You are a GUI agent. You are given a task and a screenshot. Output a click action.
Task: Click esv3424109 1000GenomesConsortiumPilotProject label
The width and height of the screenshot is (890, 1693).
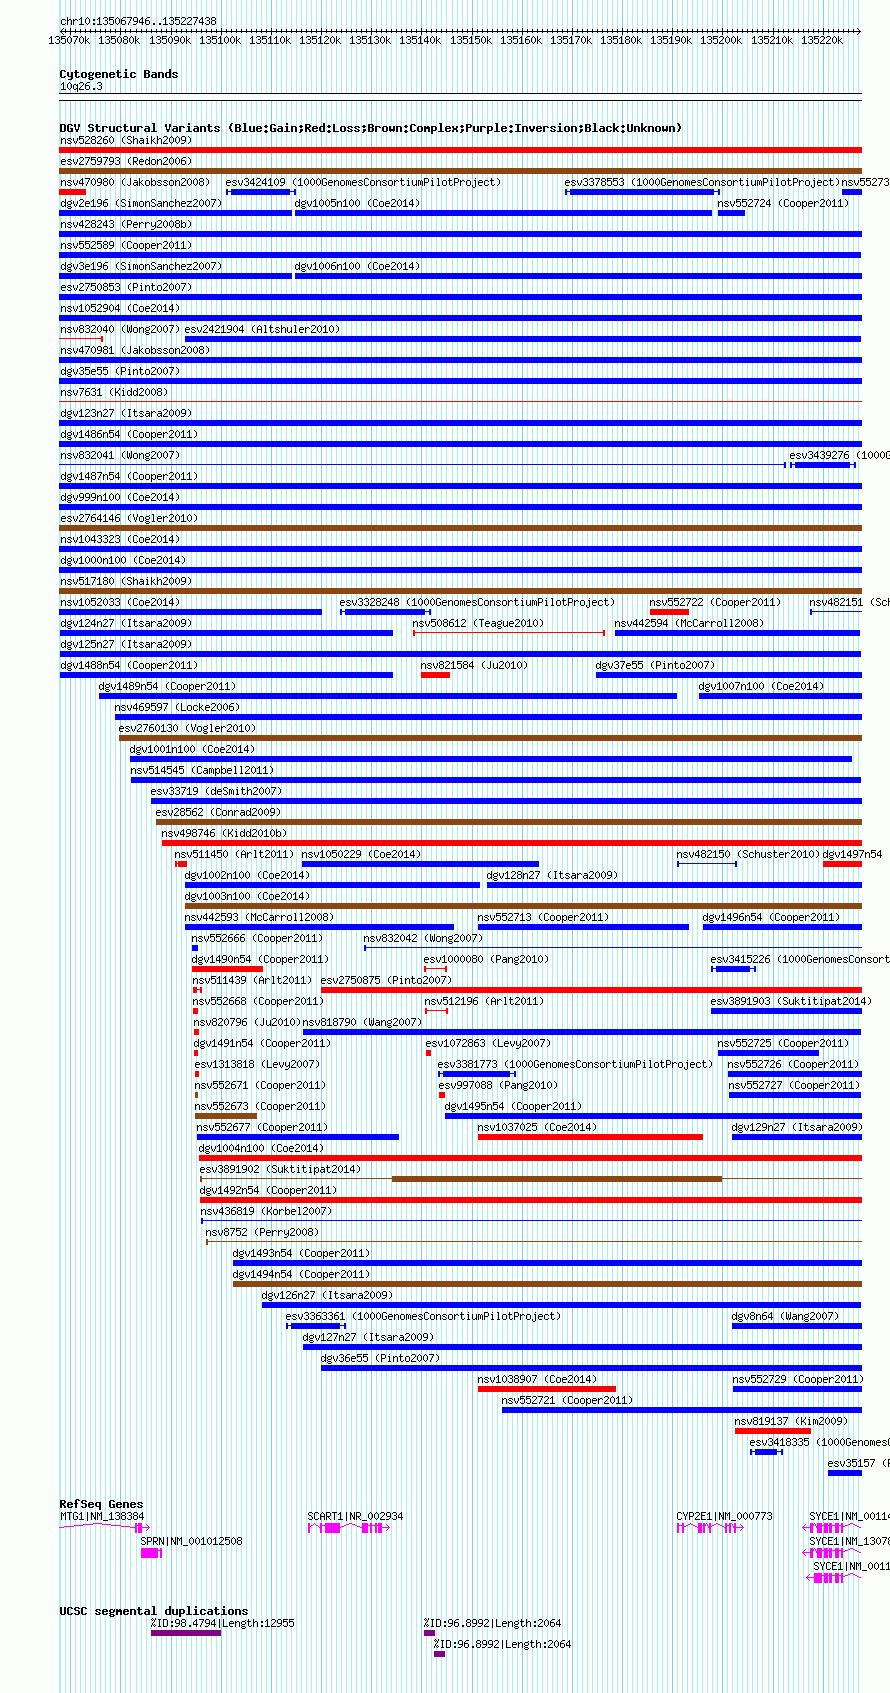[363, 182]
